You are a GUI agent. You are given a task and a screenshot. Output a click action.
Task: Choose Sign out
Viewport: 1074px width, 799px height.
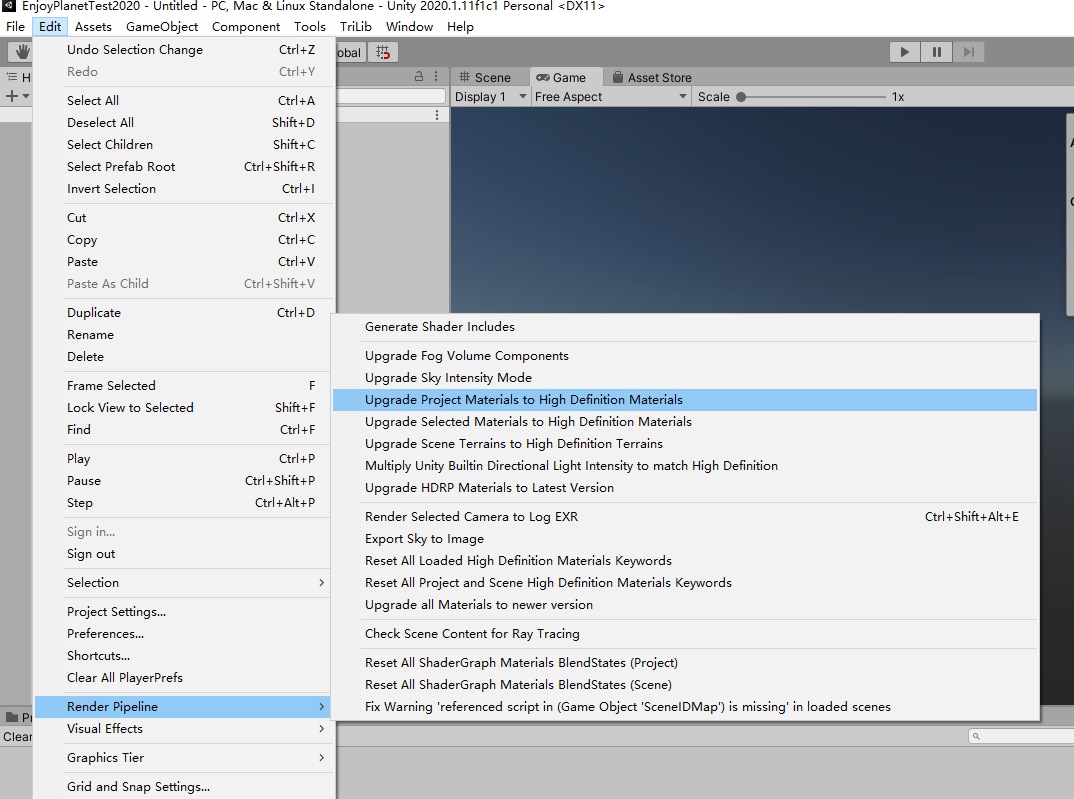(185, 554)
